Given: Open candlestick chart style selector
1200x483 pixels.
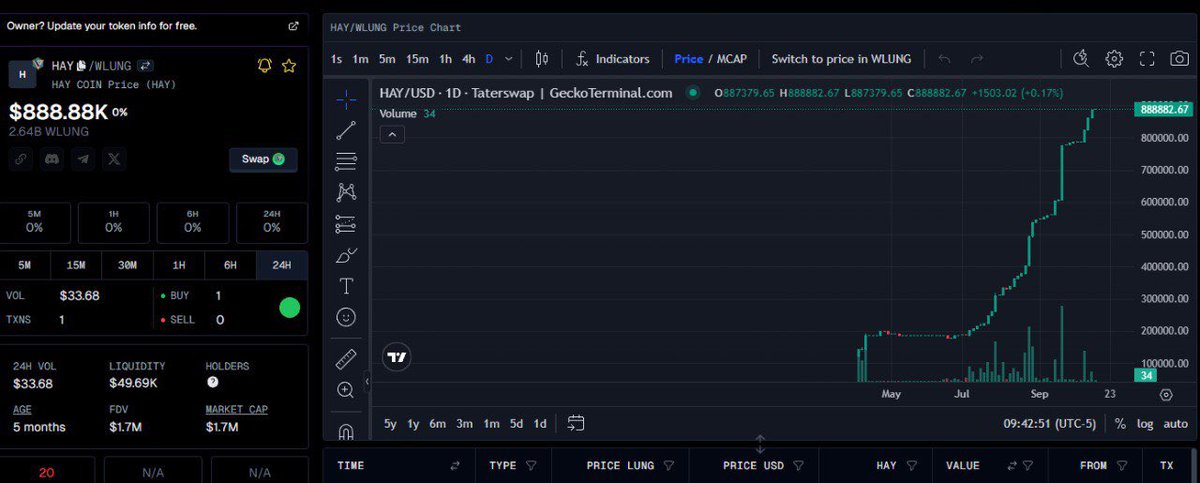Looking at the screenshot, I should 542,59.
